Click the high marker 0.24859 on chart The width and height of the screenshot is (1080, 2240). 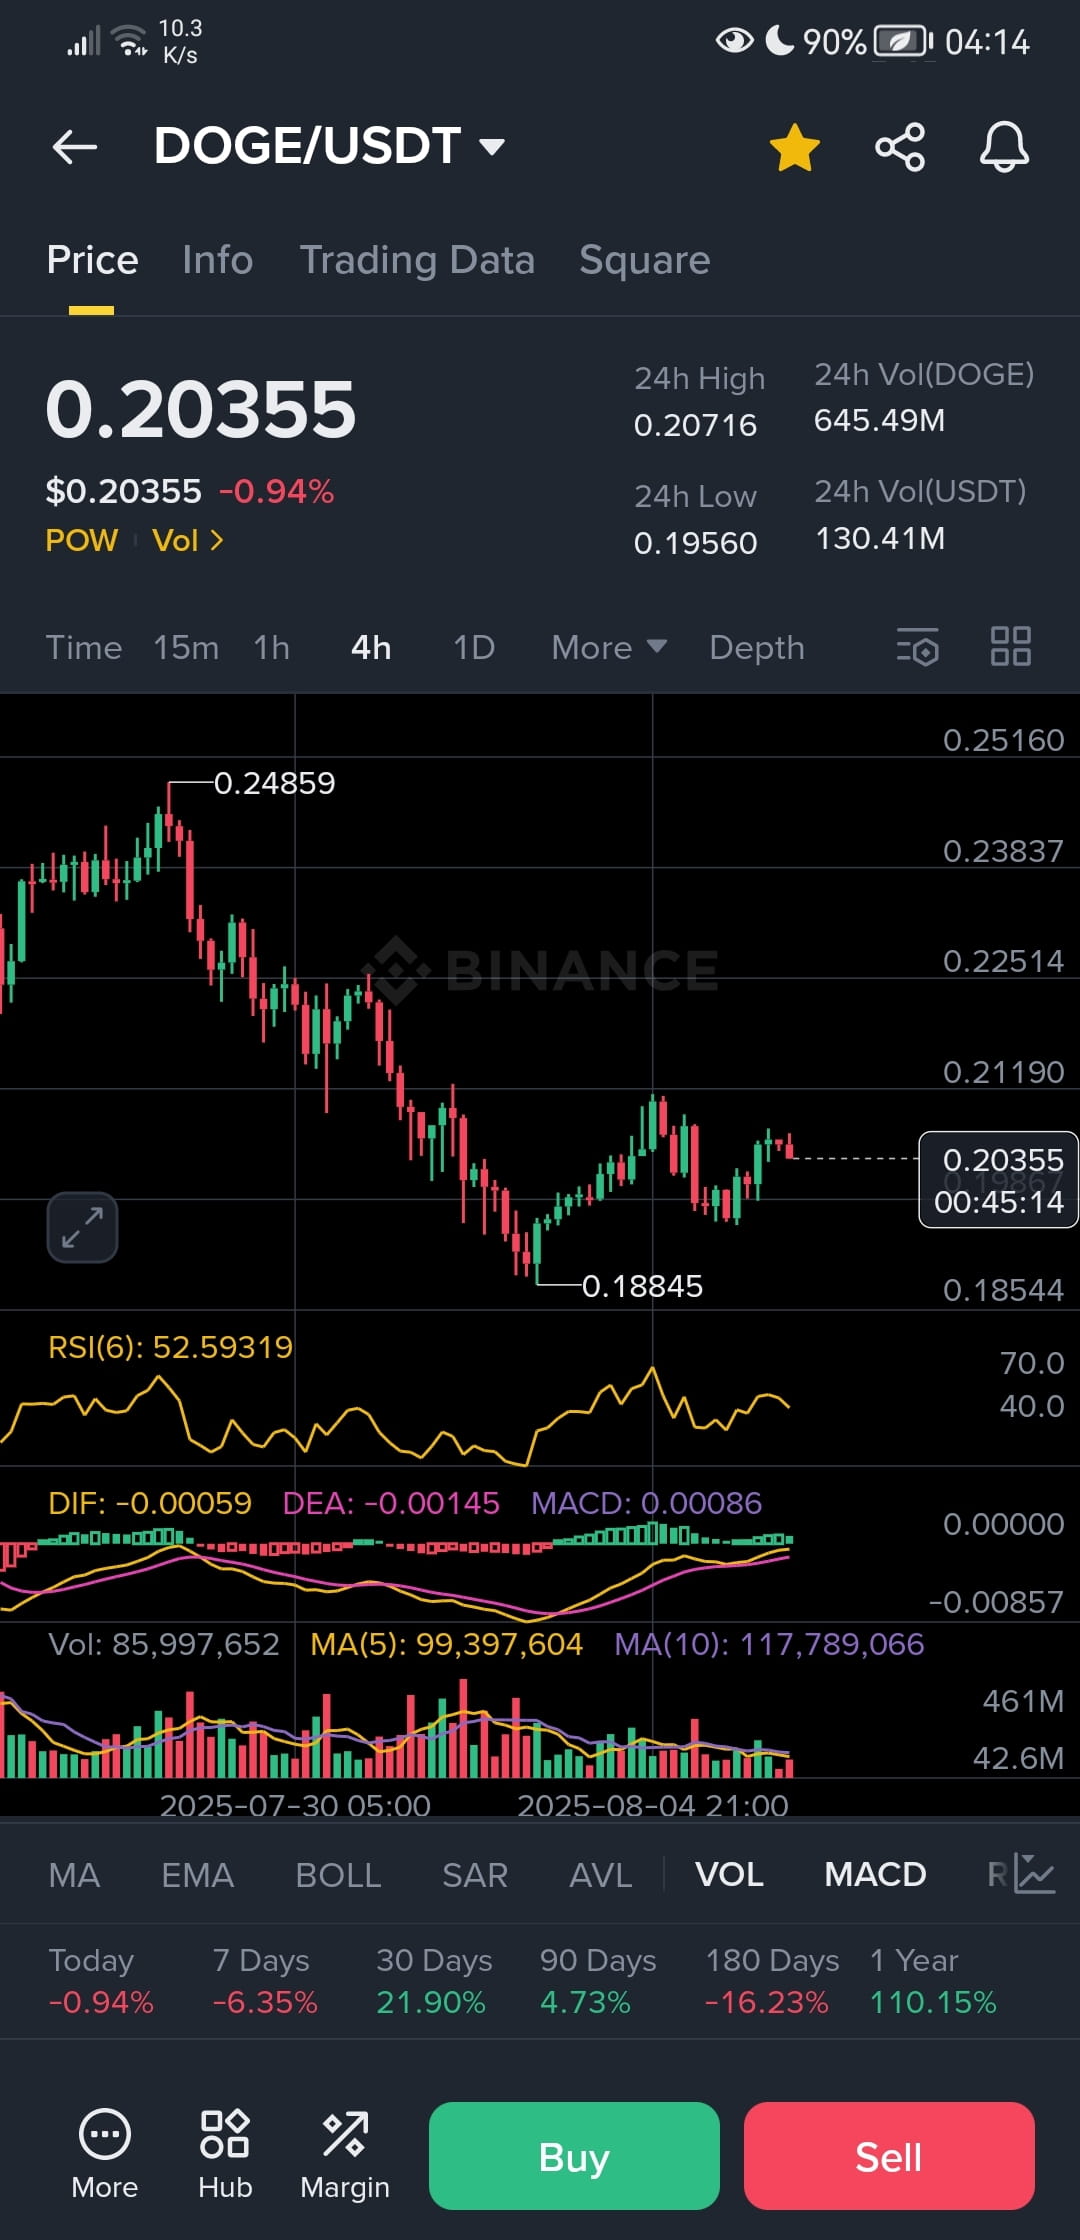pos(275,783)
